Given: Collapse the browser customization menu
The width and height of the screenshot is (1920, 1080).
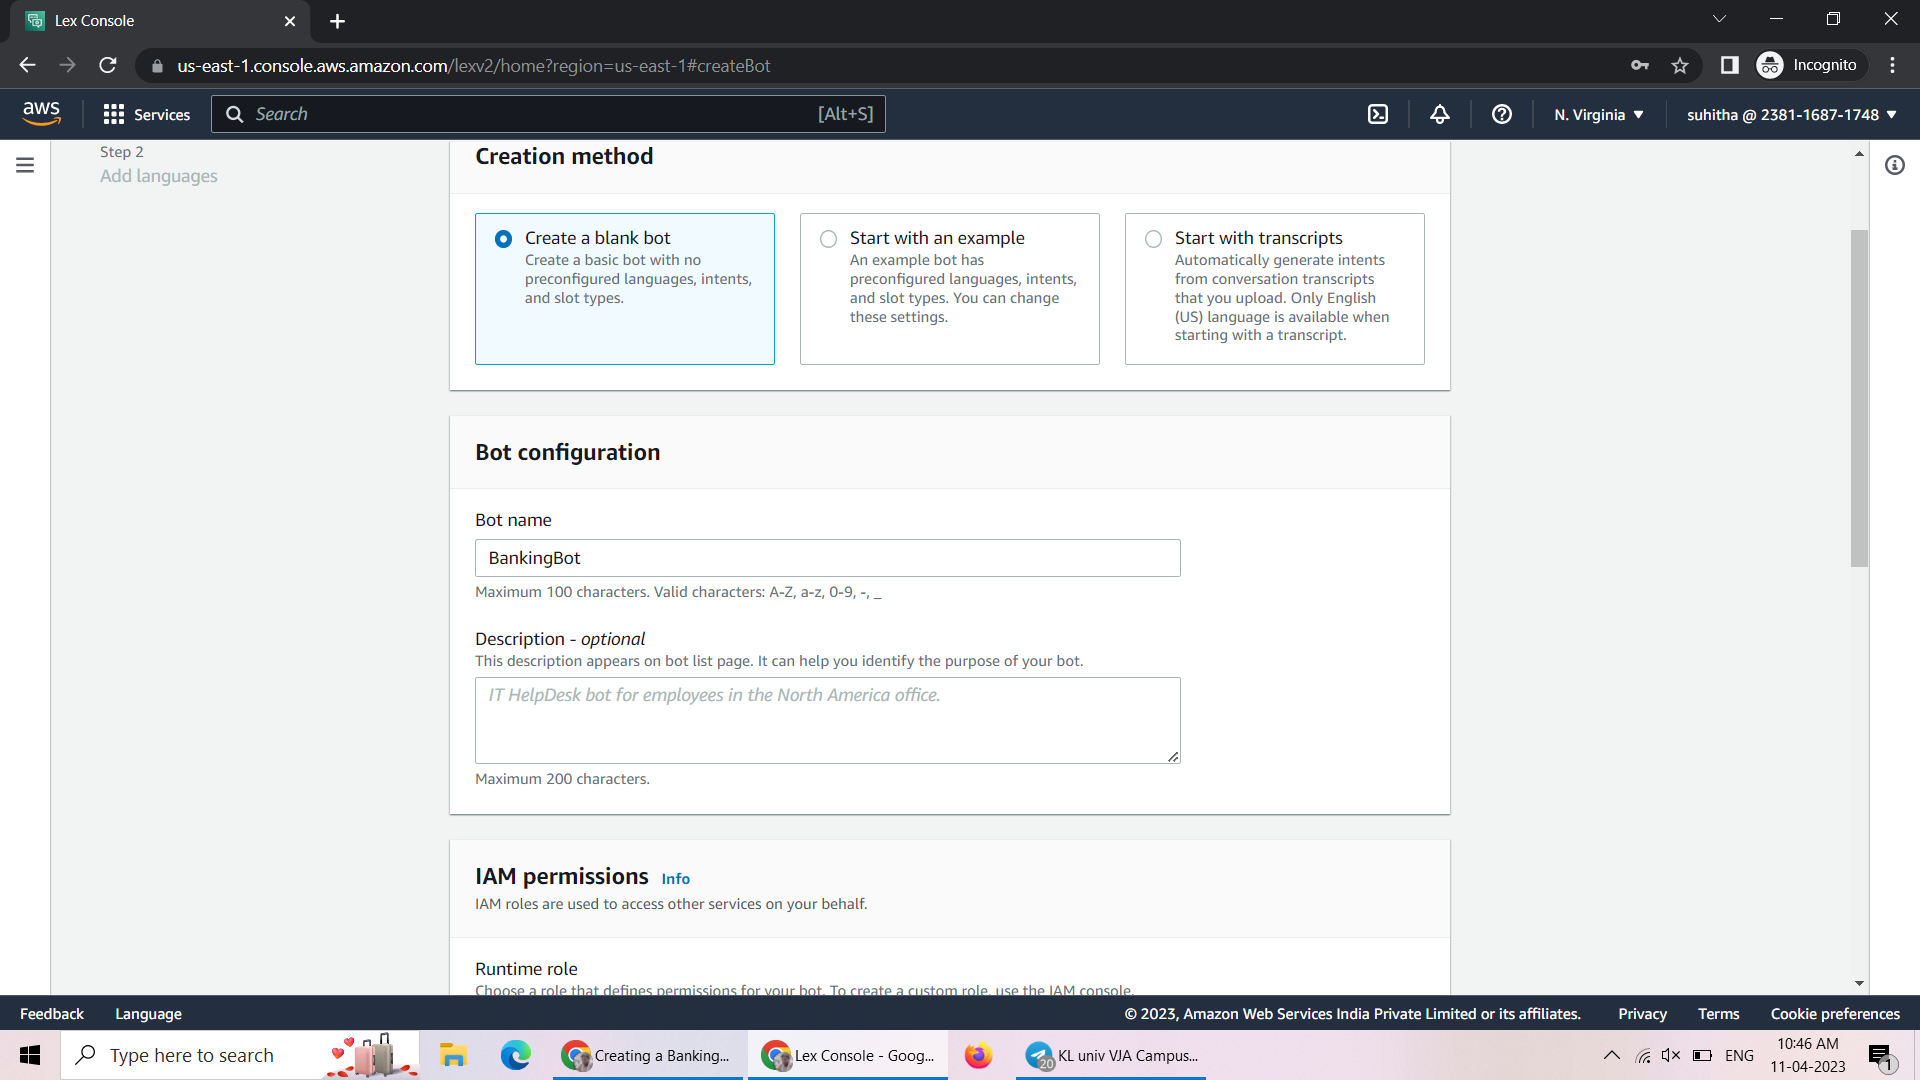Looking at the screenshot, I should click(x=1719, y=18).
